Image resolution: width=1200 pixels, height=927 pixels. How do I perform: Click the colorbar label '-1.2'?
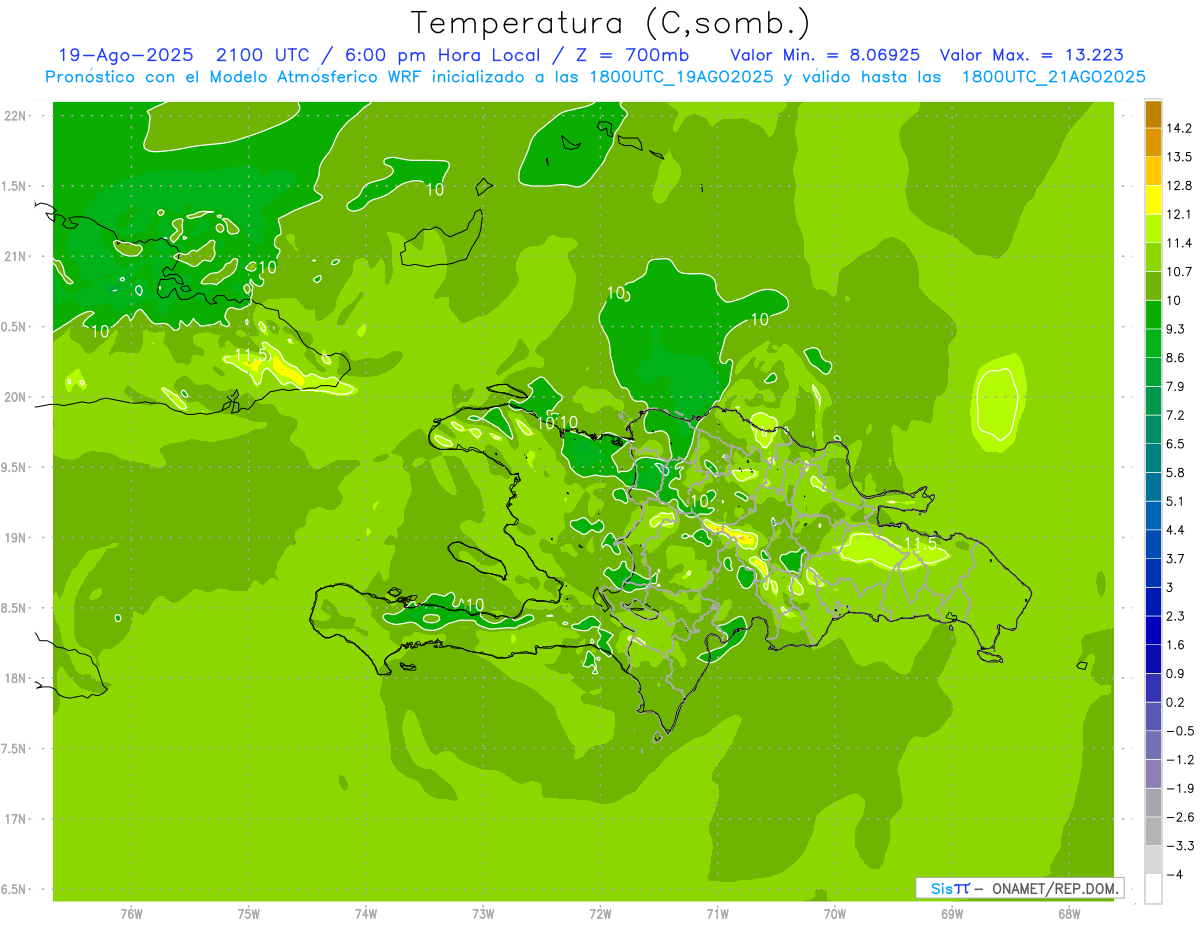tap(1178, 759)
